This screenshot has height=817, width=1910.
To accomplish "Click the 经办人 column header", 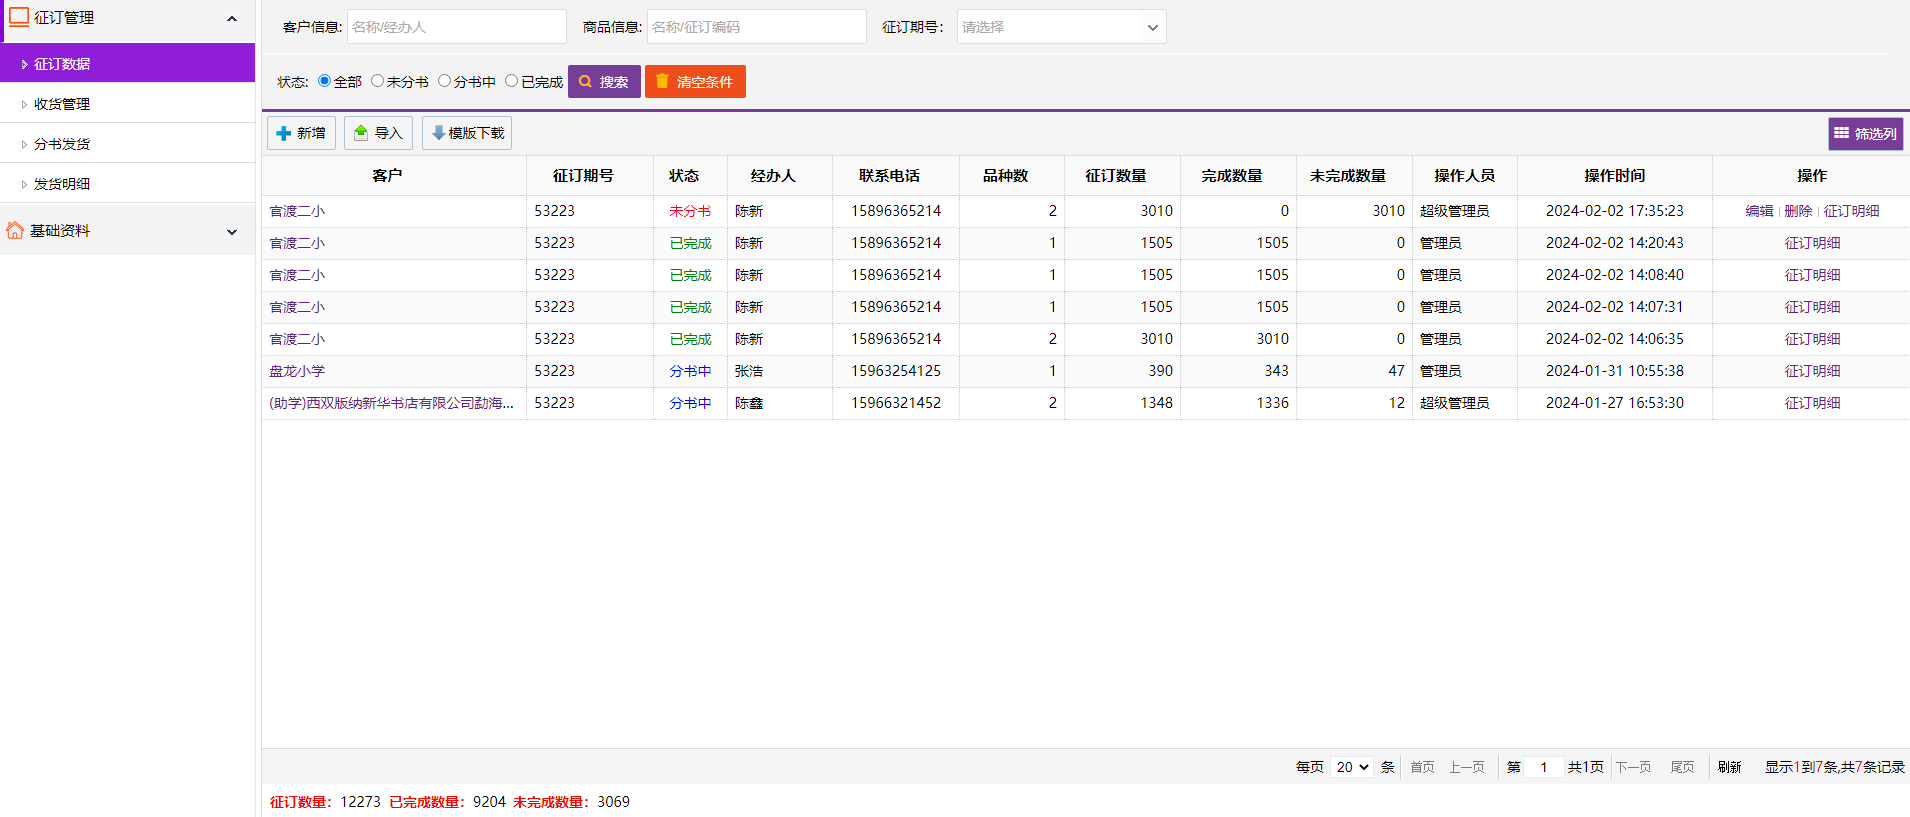I will pos(780,175).
